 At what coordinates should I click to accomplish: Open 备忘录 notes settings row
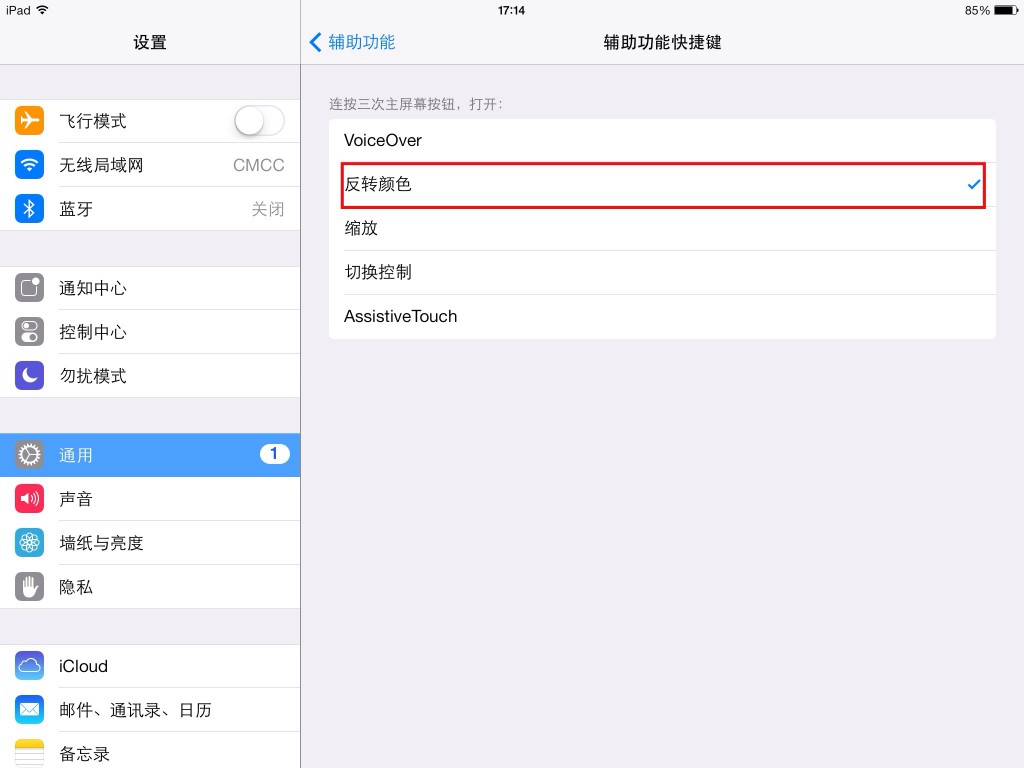(150, 751)
